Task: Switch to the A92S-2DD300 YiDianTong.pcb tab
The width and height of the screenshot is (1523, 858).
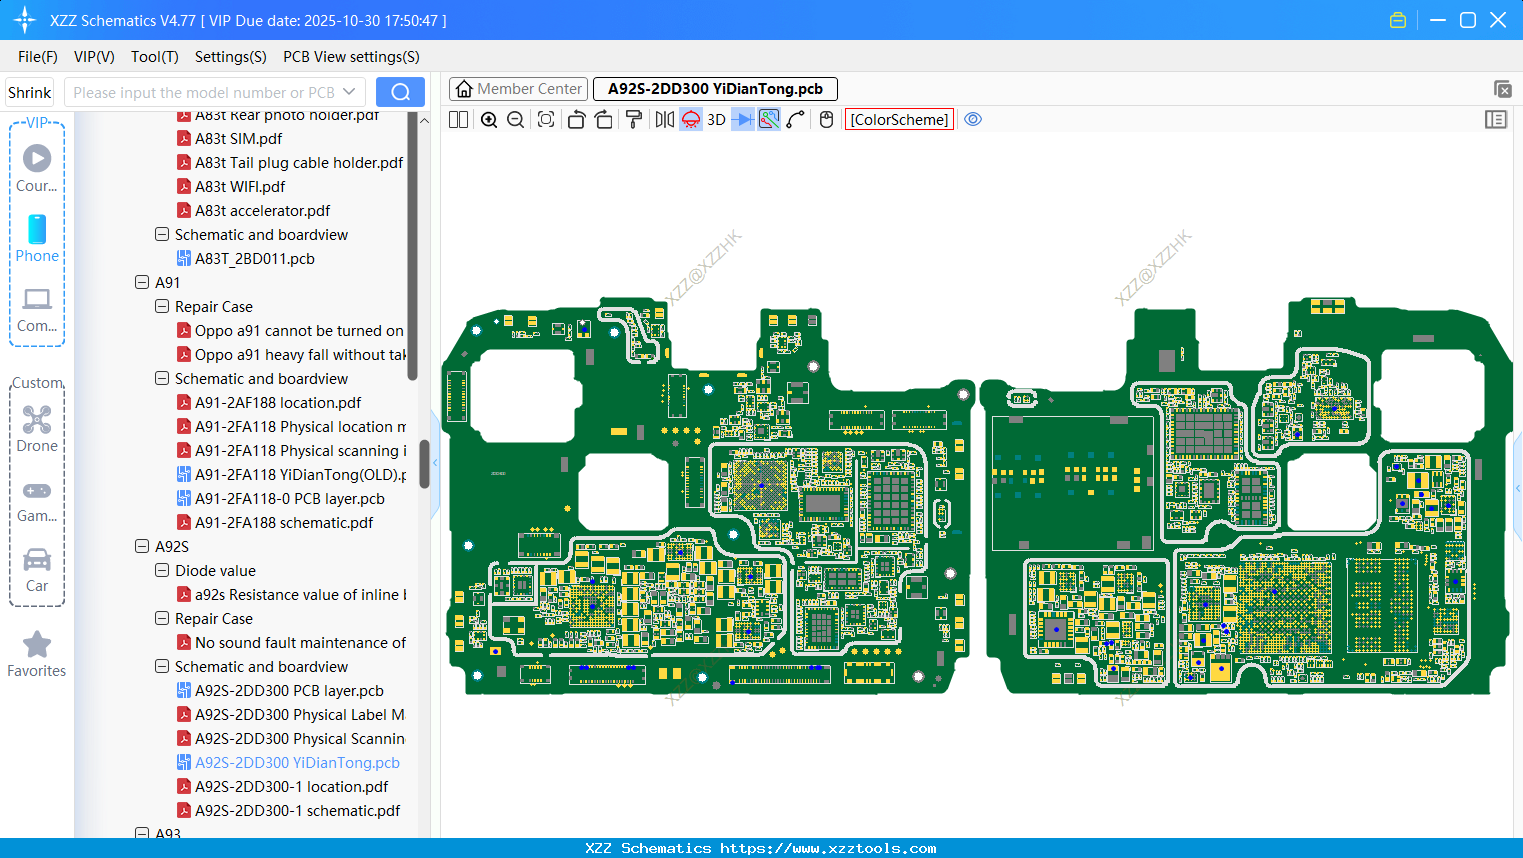Action: [x=714, y=88]
